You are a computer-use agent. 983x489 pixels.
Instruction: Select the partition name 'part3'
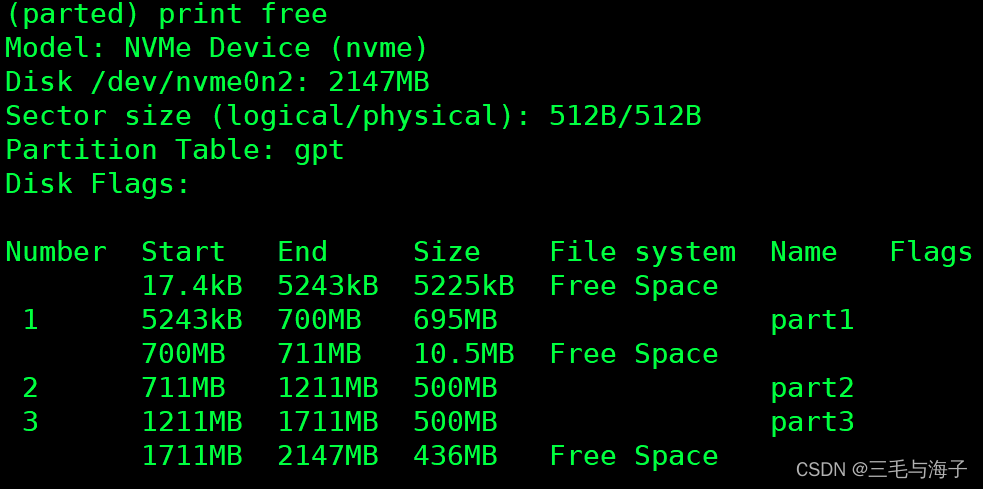point(812,423)
